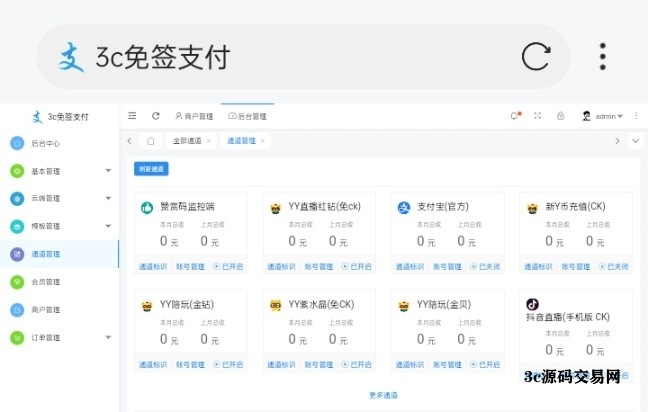Image resolution: width=648 pixels, height=412 pixels.
Task: Open 账号管理 for YY紫水晶(免CK)
Action: click(319, 364)
